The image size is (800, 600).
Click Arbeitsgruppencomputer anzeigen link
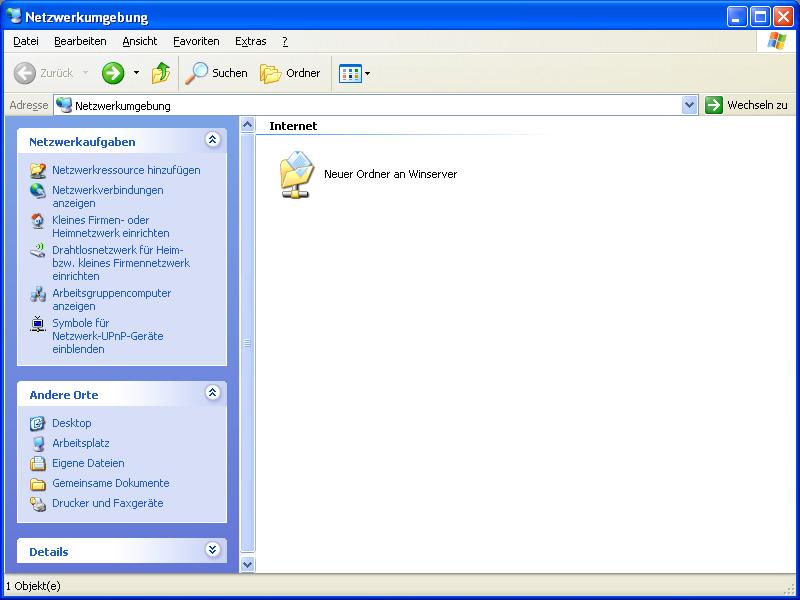pos(111,300)
